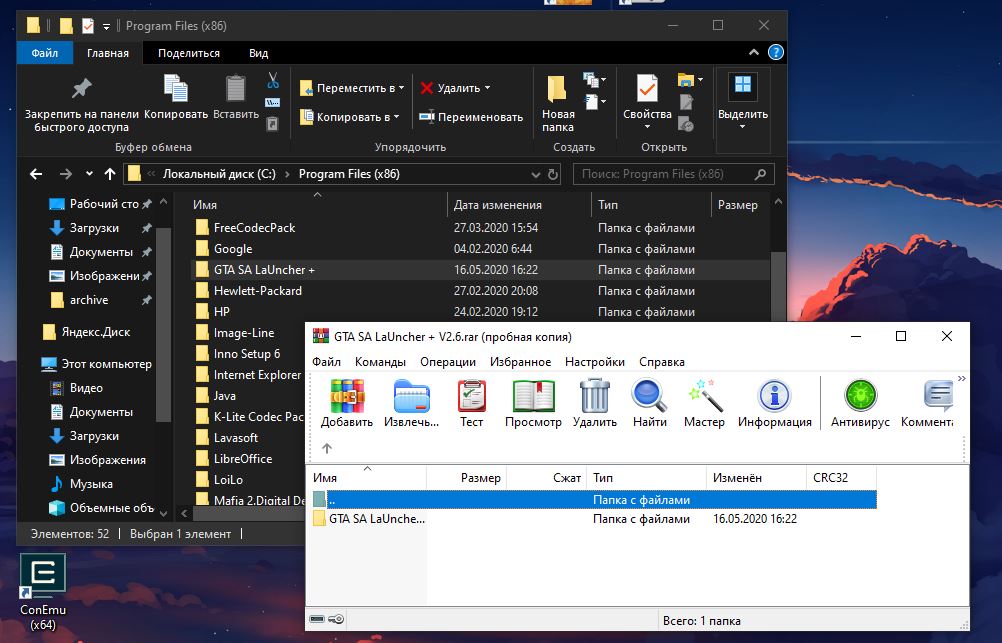Show hidden WinRAR toolbar buttons via » chevron

[x=962, y=379]
